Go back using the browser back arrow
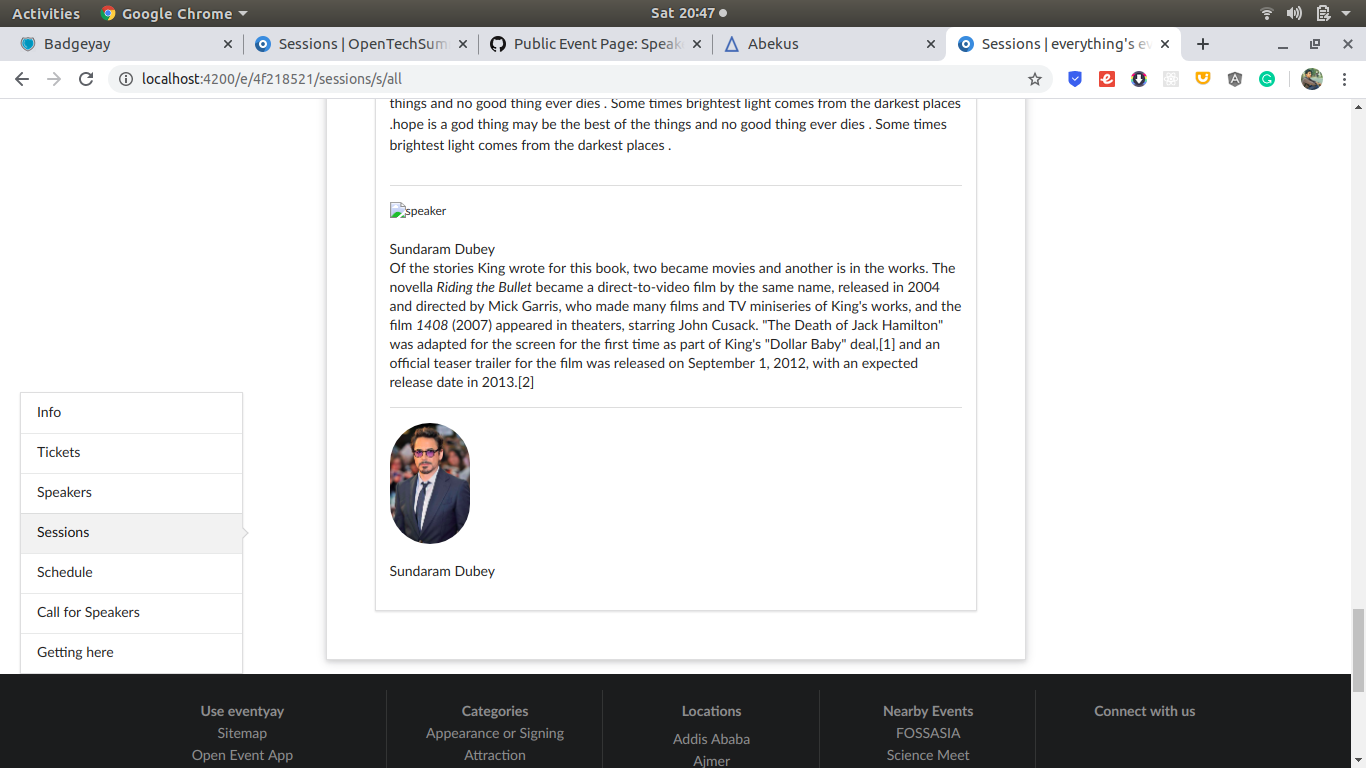The width and height of the screenshot is (1366, 768). pos(22,79)
